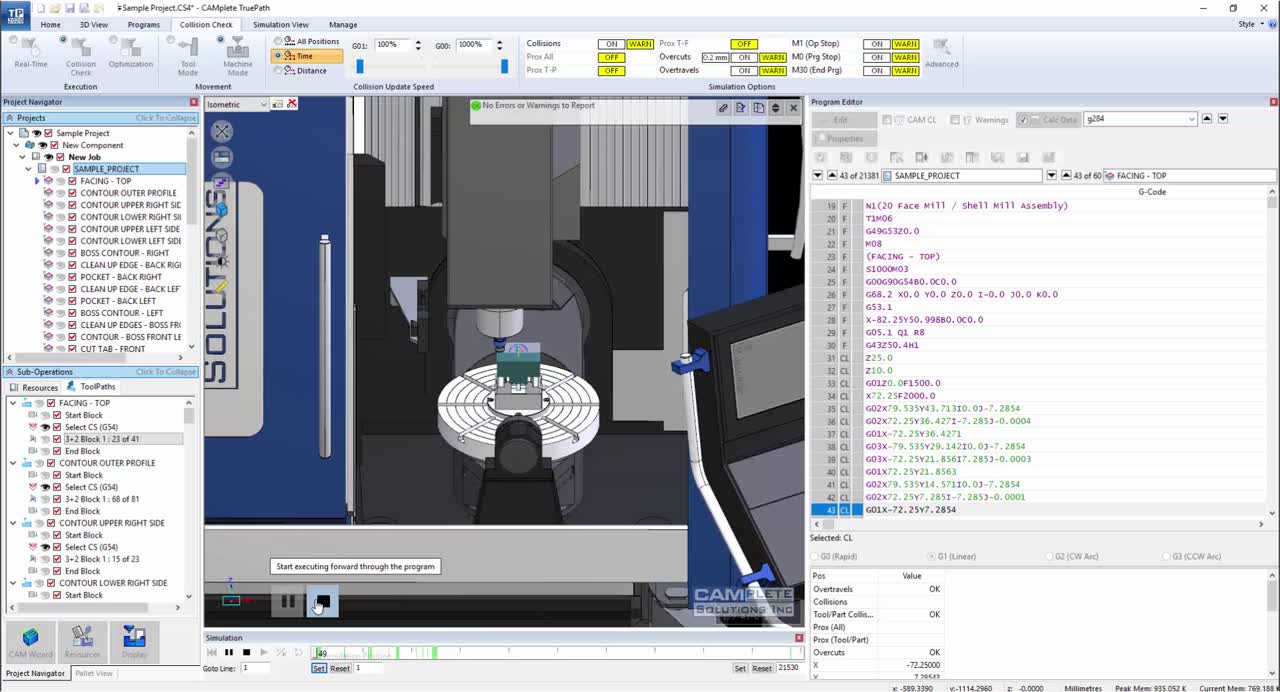Pause the simulation in the Simulation bar

click(229, 652)
